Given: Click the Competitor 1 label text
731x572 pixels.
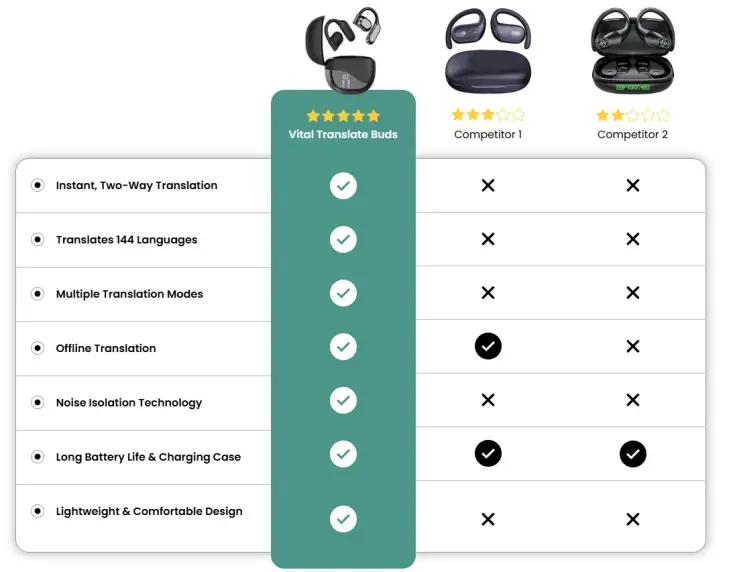Looking at the screenshot, I should pos(488,134).
